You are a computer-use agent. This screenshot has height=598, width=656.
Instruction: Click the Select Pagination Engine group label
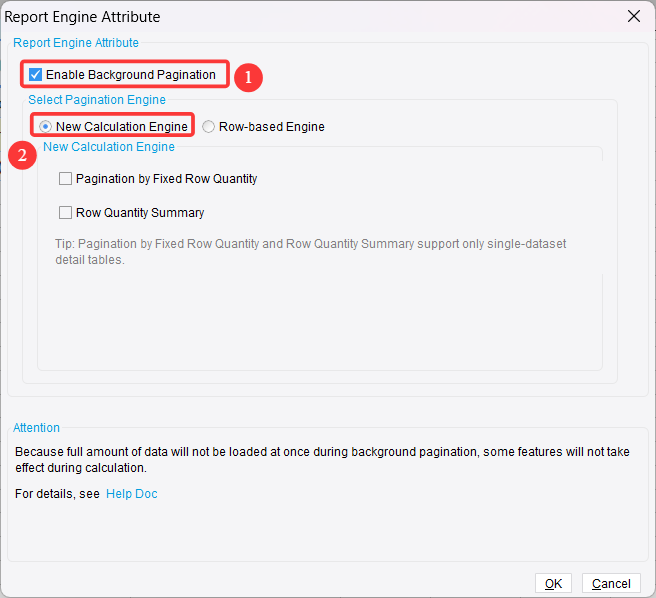point(97,100)
